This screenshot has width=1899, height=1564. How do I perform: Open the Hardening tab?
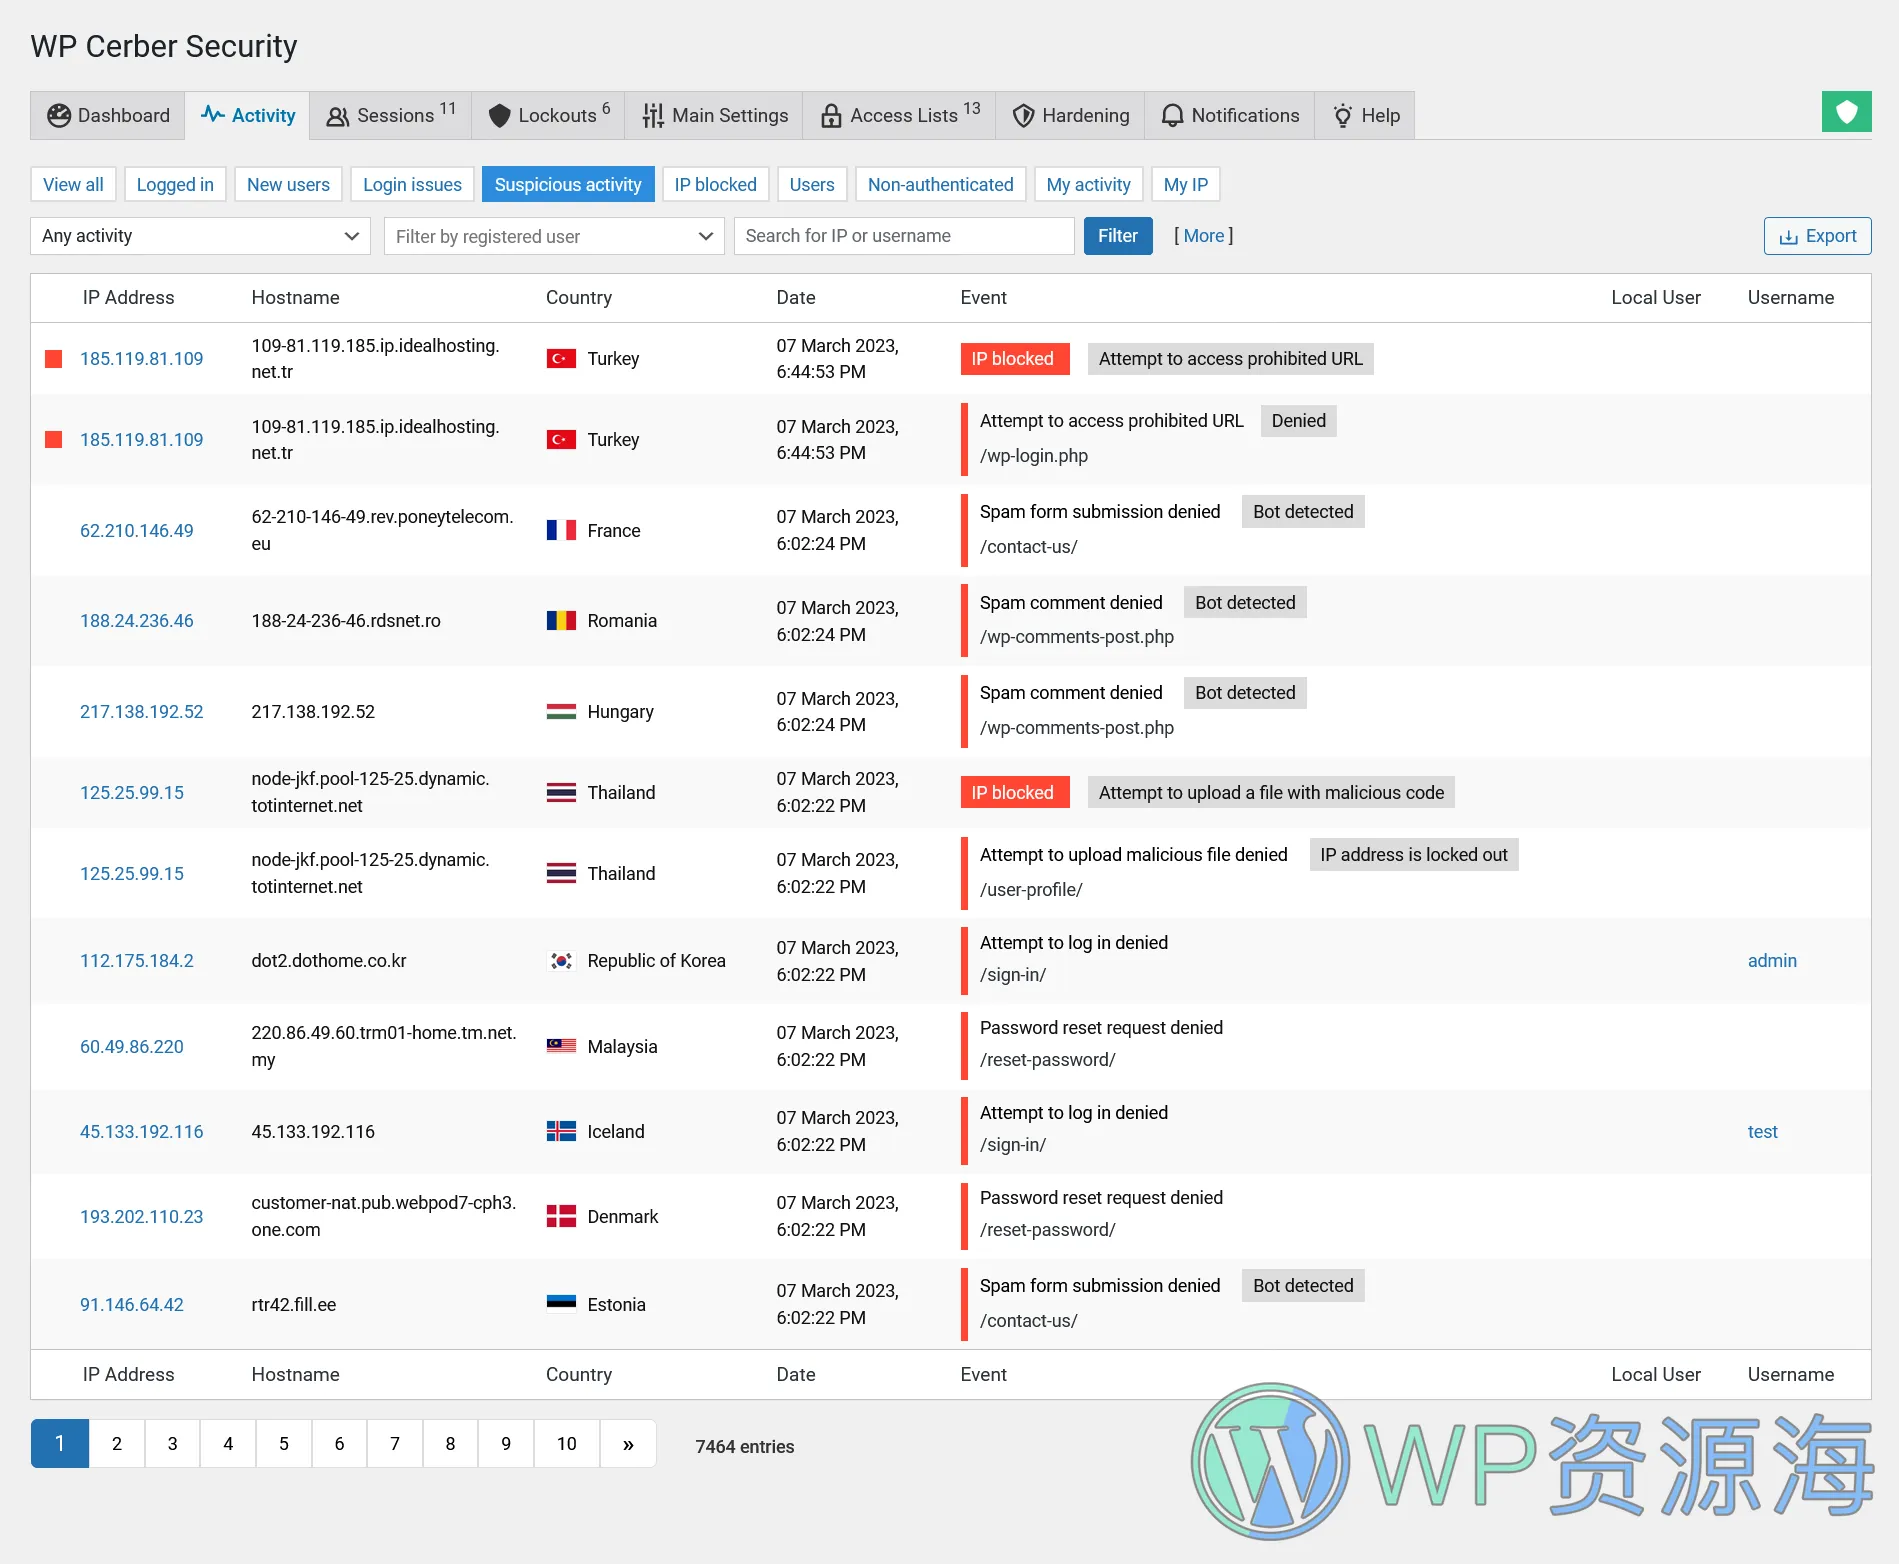click(1070, 115)
